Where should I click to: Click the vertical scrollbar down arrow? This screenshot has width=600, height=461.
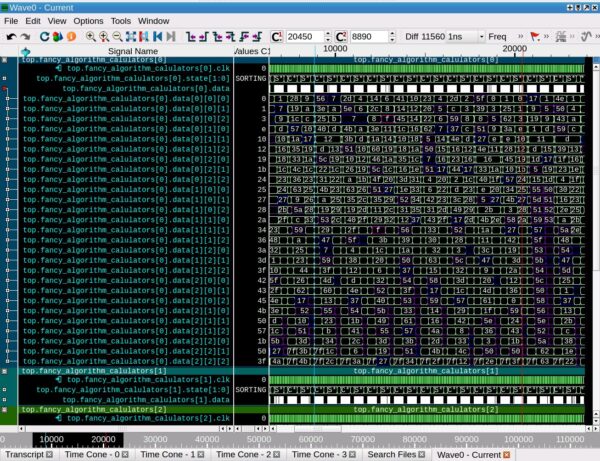[x=596, y=421]
